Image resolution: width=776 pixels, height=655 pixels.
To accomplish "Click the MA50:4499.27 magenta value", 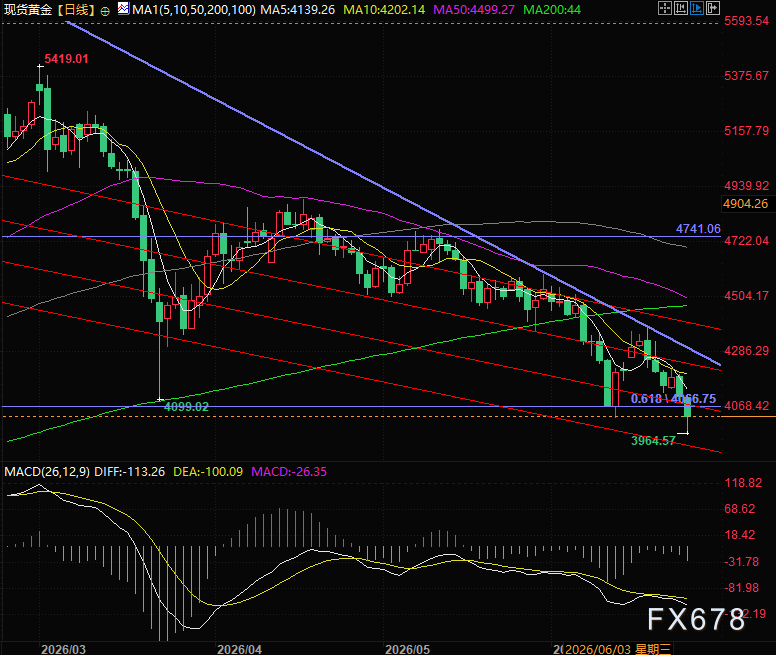I will [x=474, y=9].
